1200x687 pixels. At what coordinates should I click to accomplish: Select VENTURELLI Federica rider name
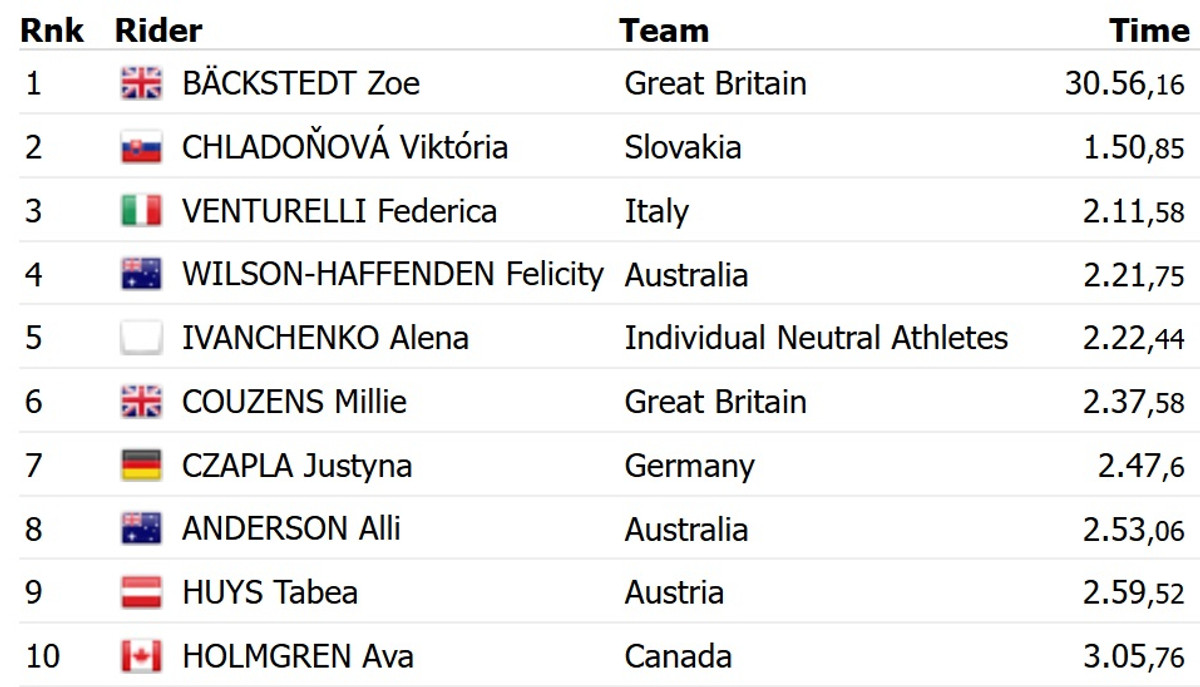339,211
